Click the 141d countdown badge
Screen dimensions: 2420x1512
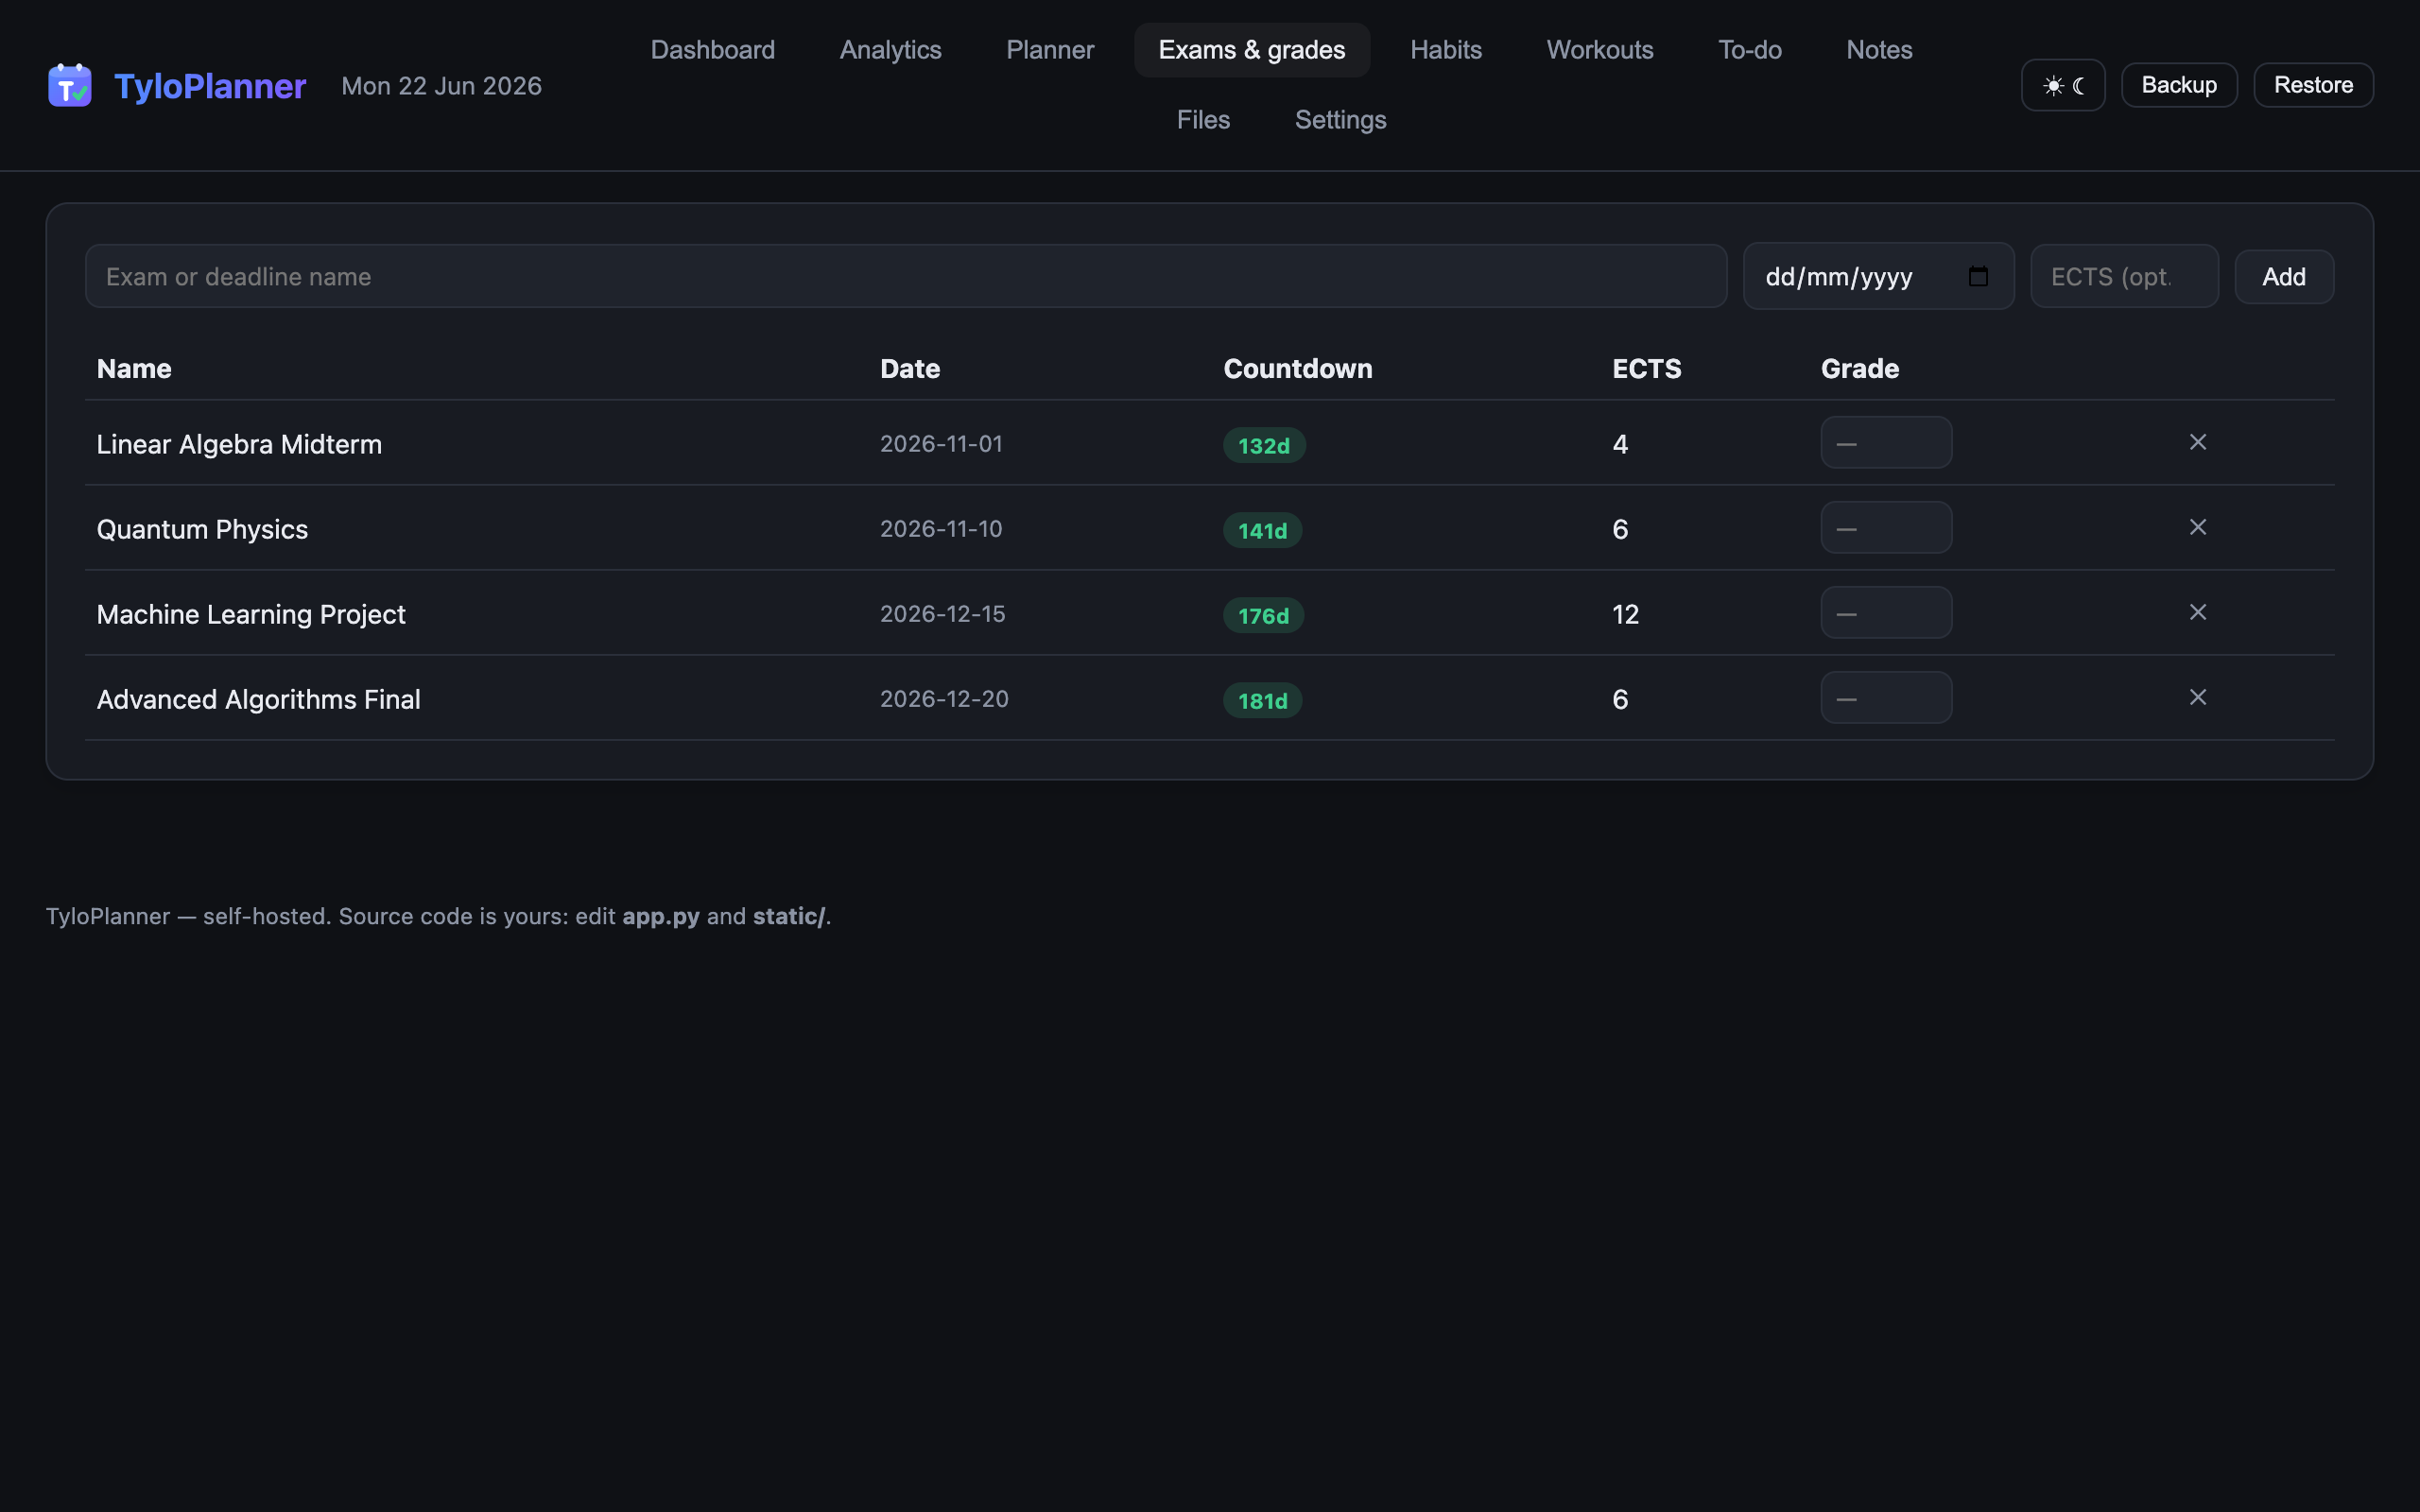pos(1262,531)
